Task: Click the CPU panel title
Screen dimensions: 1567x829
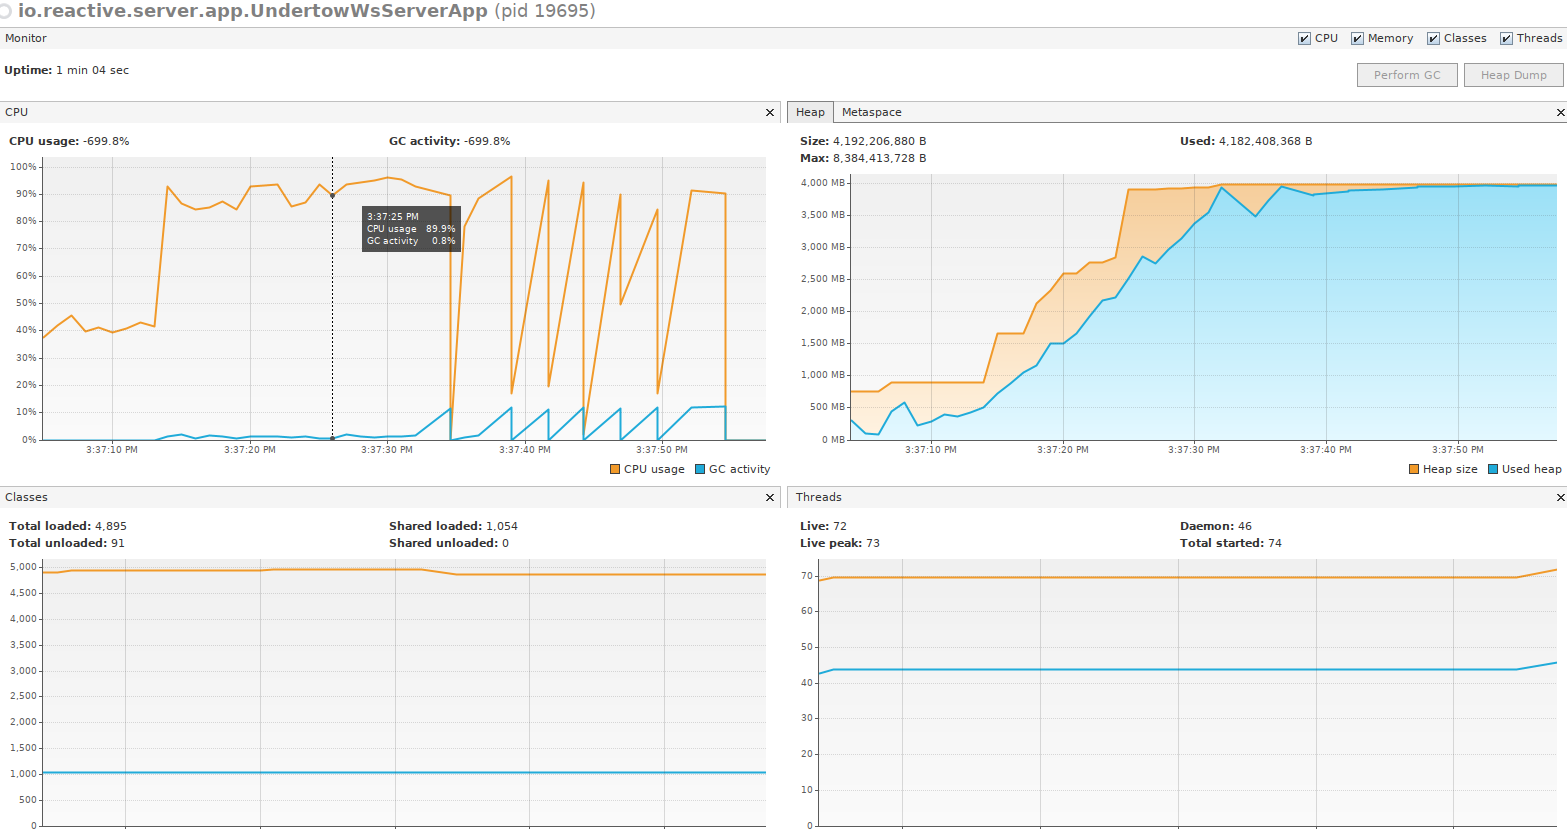Action: (x=16, y=112)
